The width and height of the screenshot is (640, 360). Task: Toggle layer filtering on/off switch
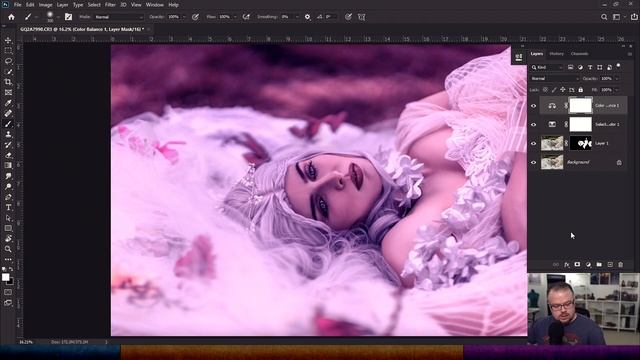619,66
